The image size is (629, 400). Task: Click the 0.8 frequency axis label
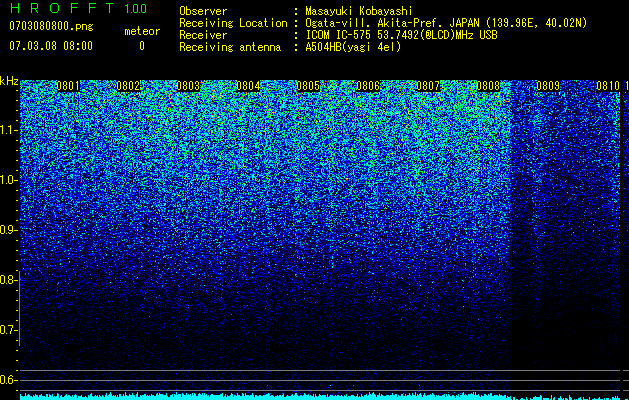8,280
